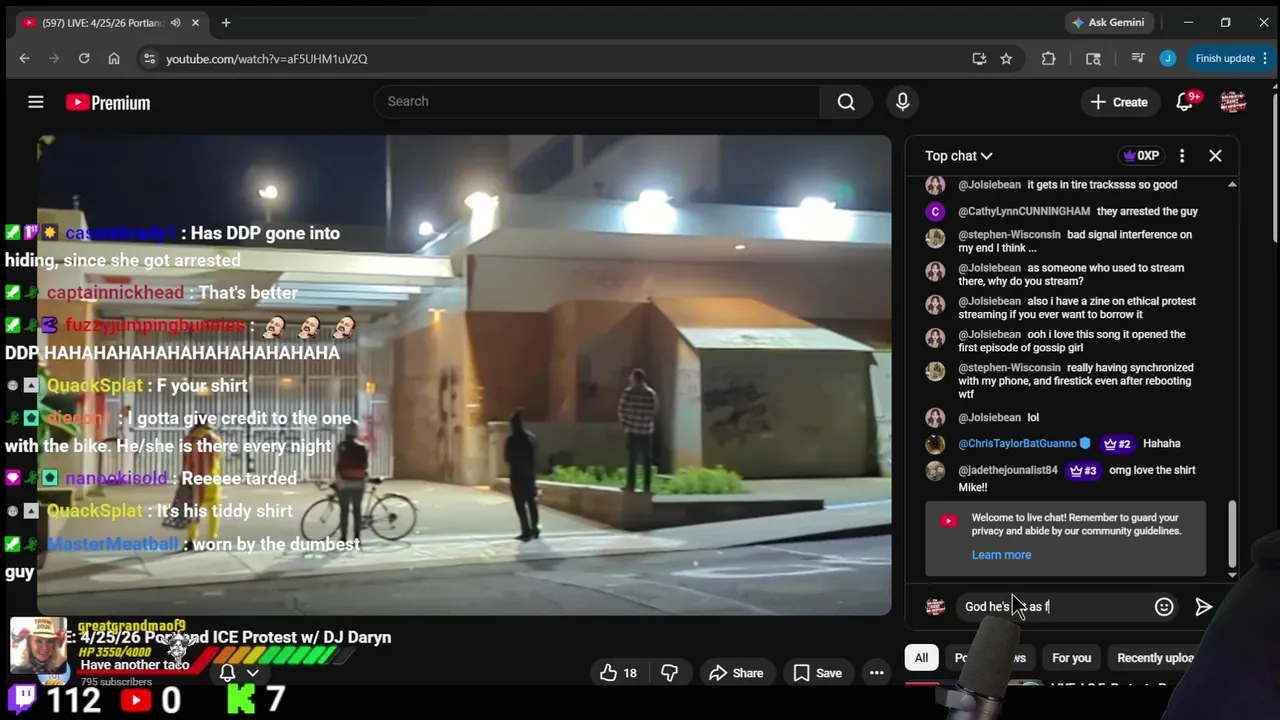Open live chat more options menu

pos(1182,156)
